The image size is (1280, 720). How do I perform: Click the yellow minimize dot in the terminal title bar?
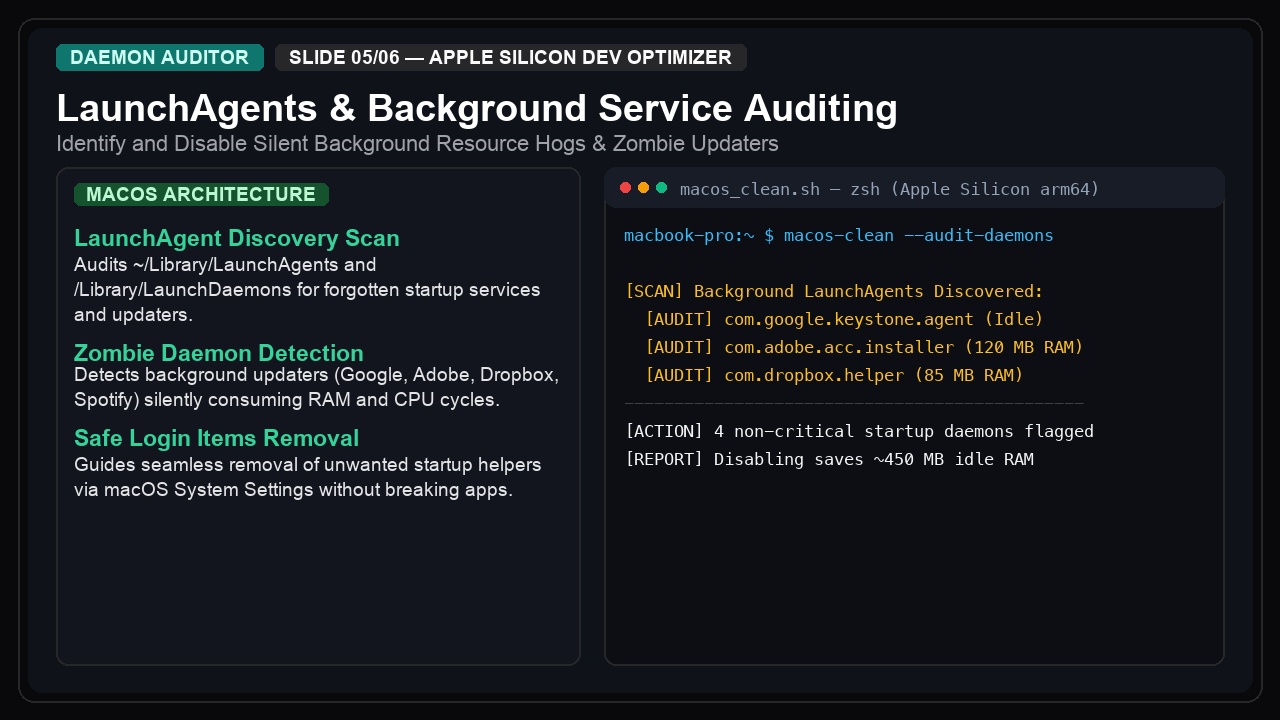point(644,188)
